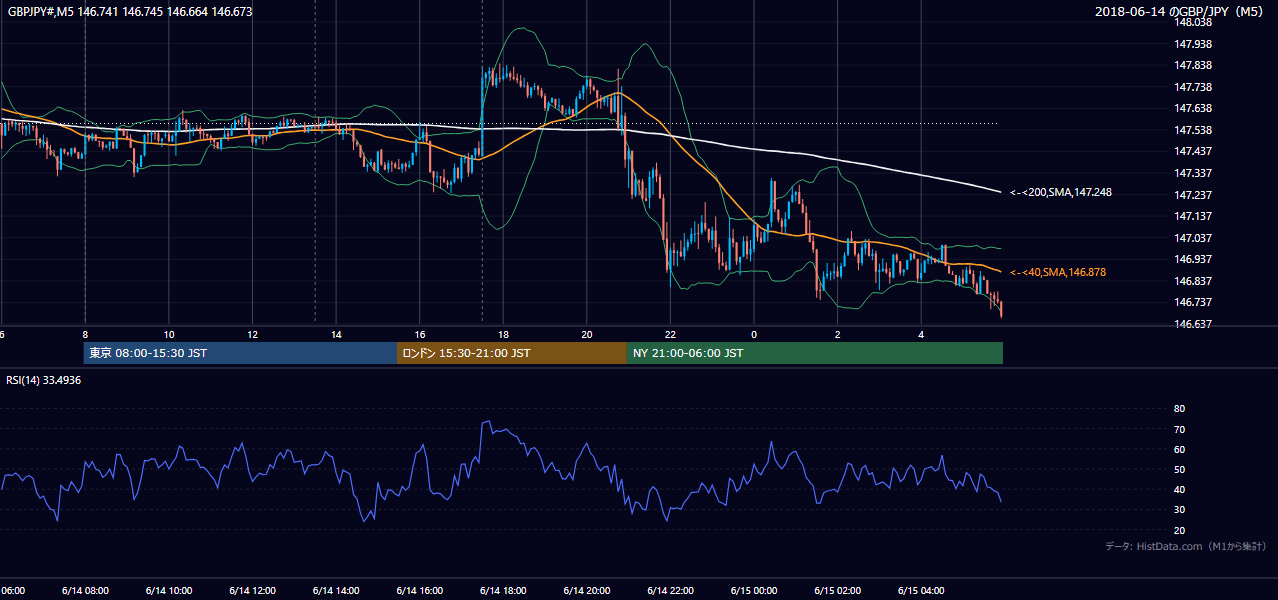Click price axis label 148.038
Screen dimensions: 1278x600
click(1194, 22)
